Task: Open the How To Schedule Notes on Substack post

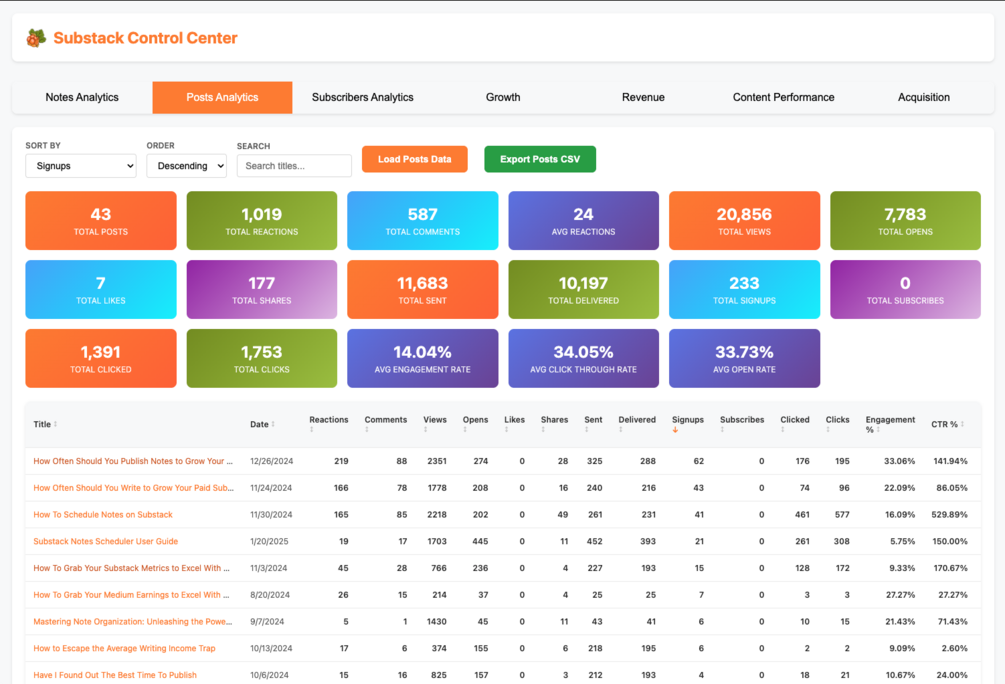Action: 103,515
